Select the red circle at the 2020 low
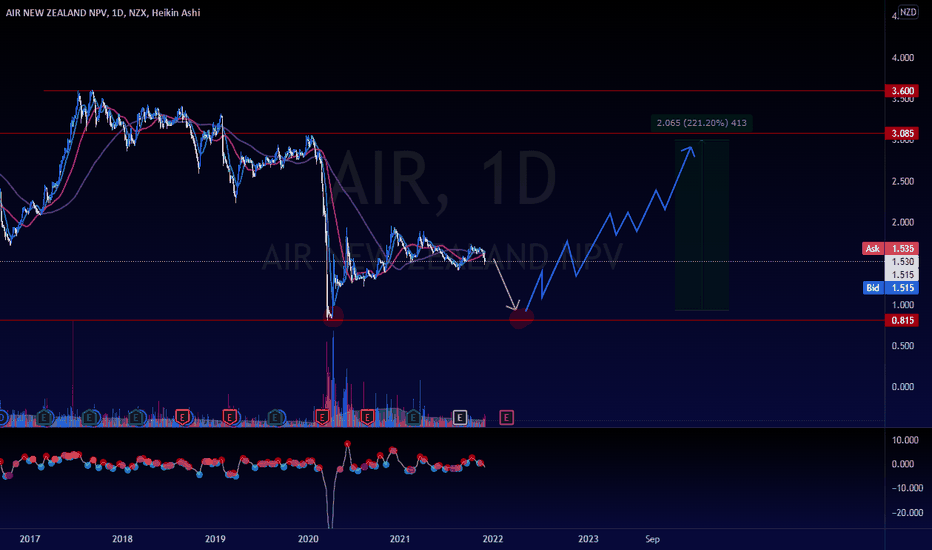The image size is (932, 550). (333, 316)
